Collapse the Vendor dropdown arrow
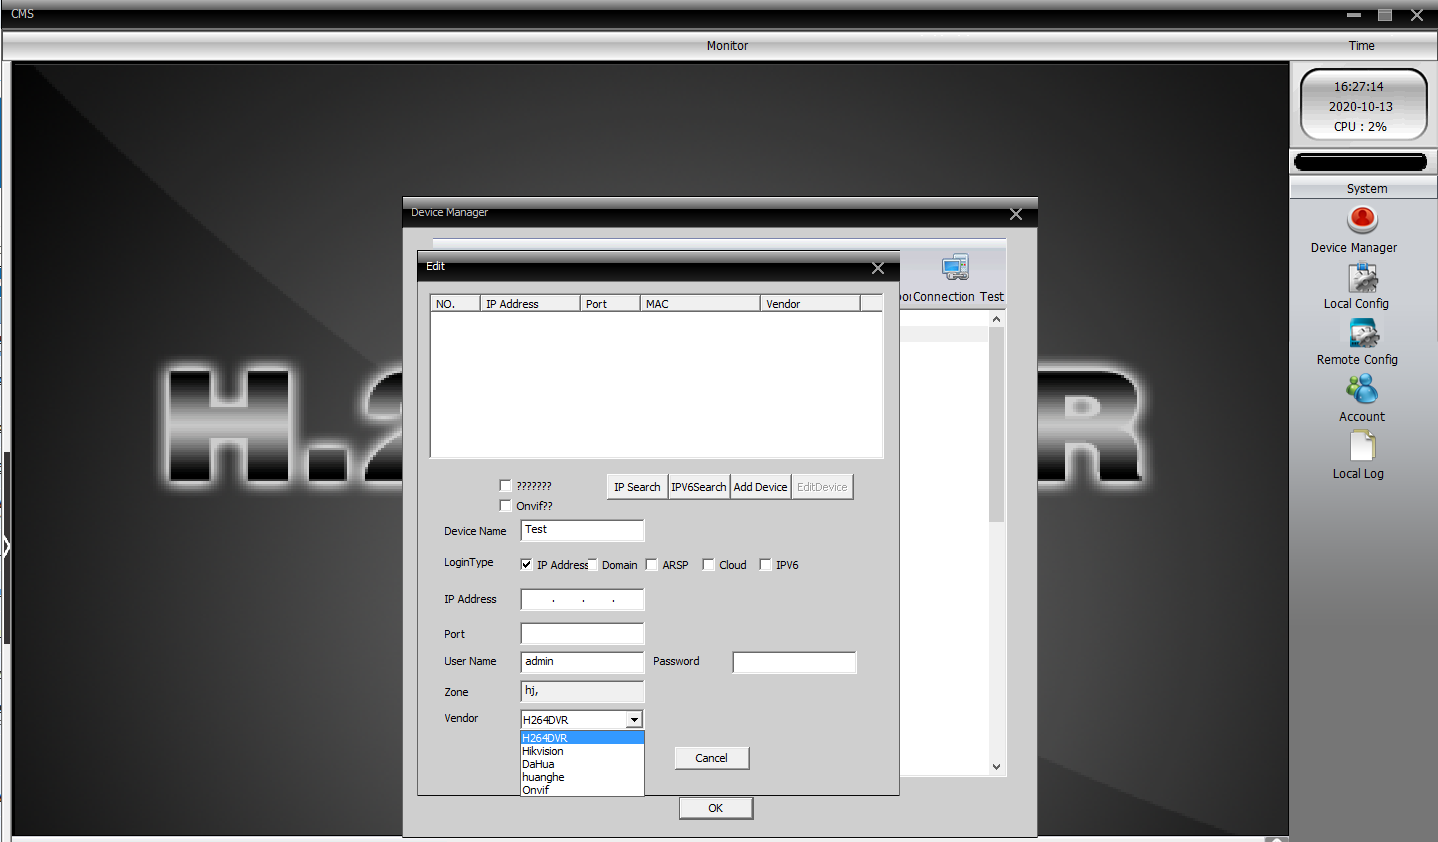The image size is (1438, 842). click(x=633, y=720)
